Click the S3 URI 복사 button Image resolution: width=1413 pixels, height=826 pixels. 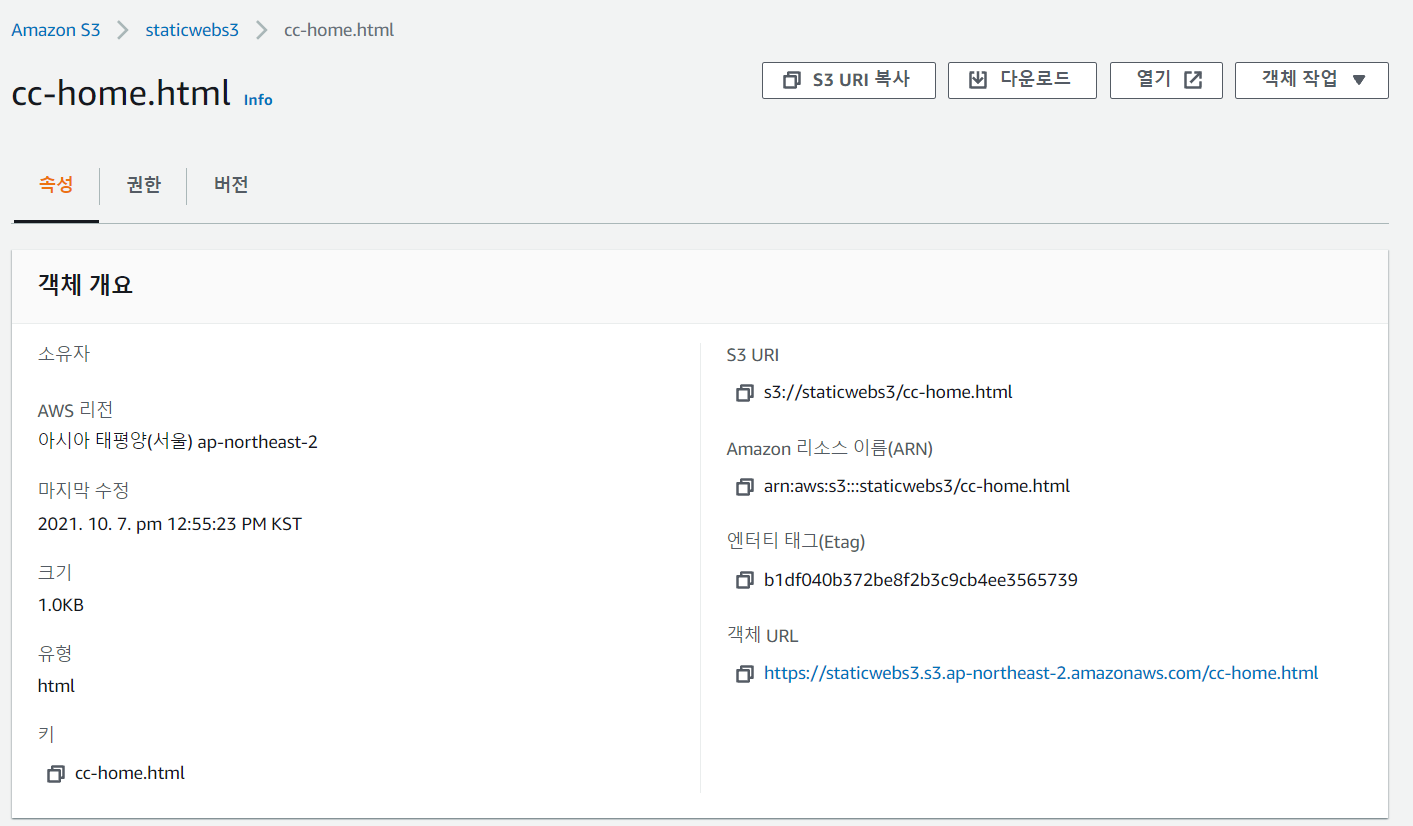point(849,80)
